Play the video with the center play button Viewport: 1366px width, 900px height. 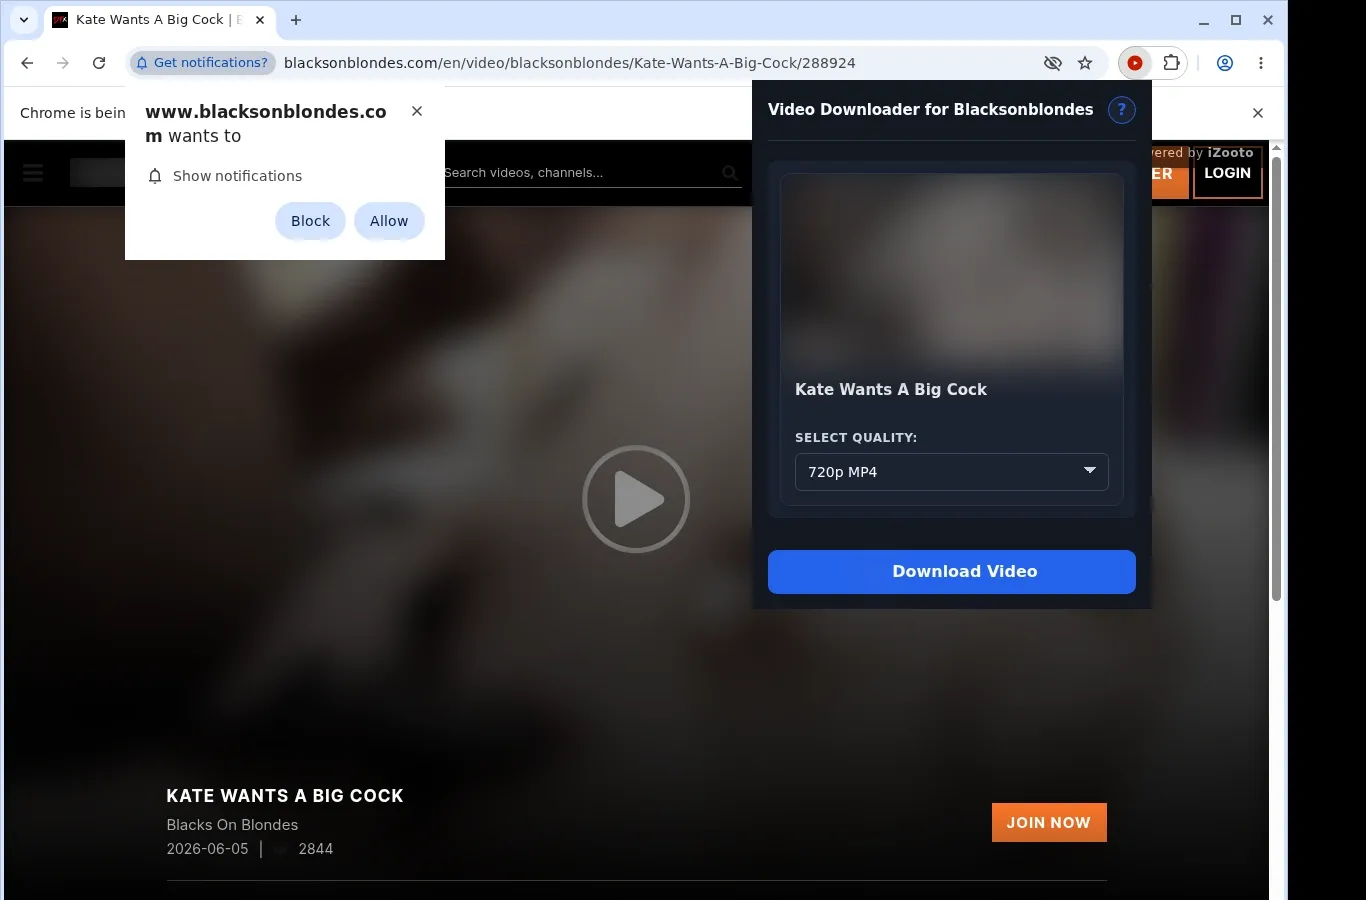tap(636, 499)
